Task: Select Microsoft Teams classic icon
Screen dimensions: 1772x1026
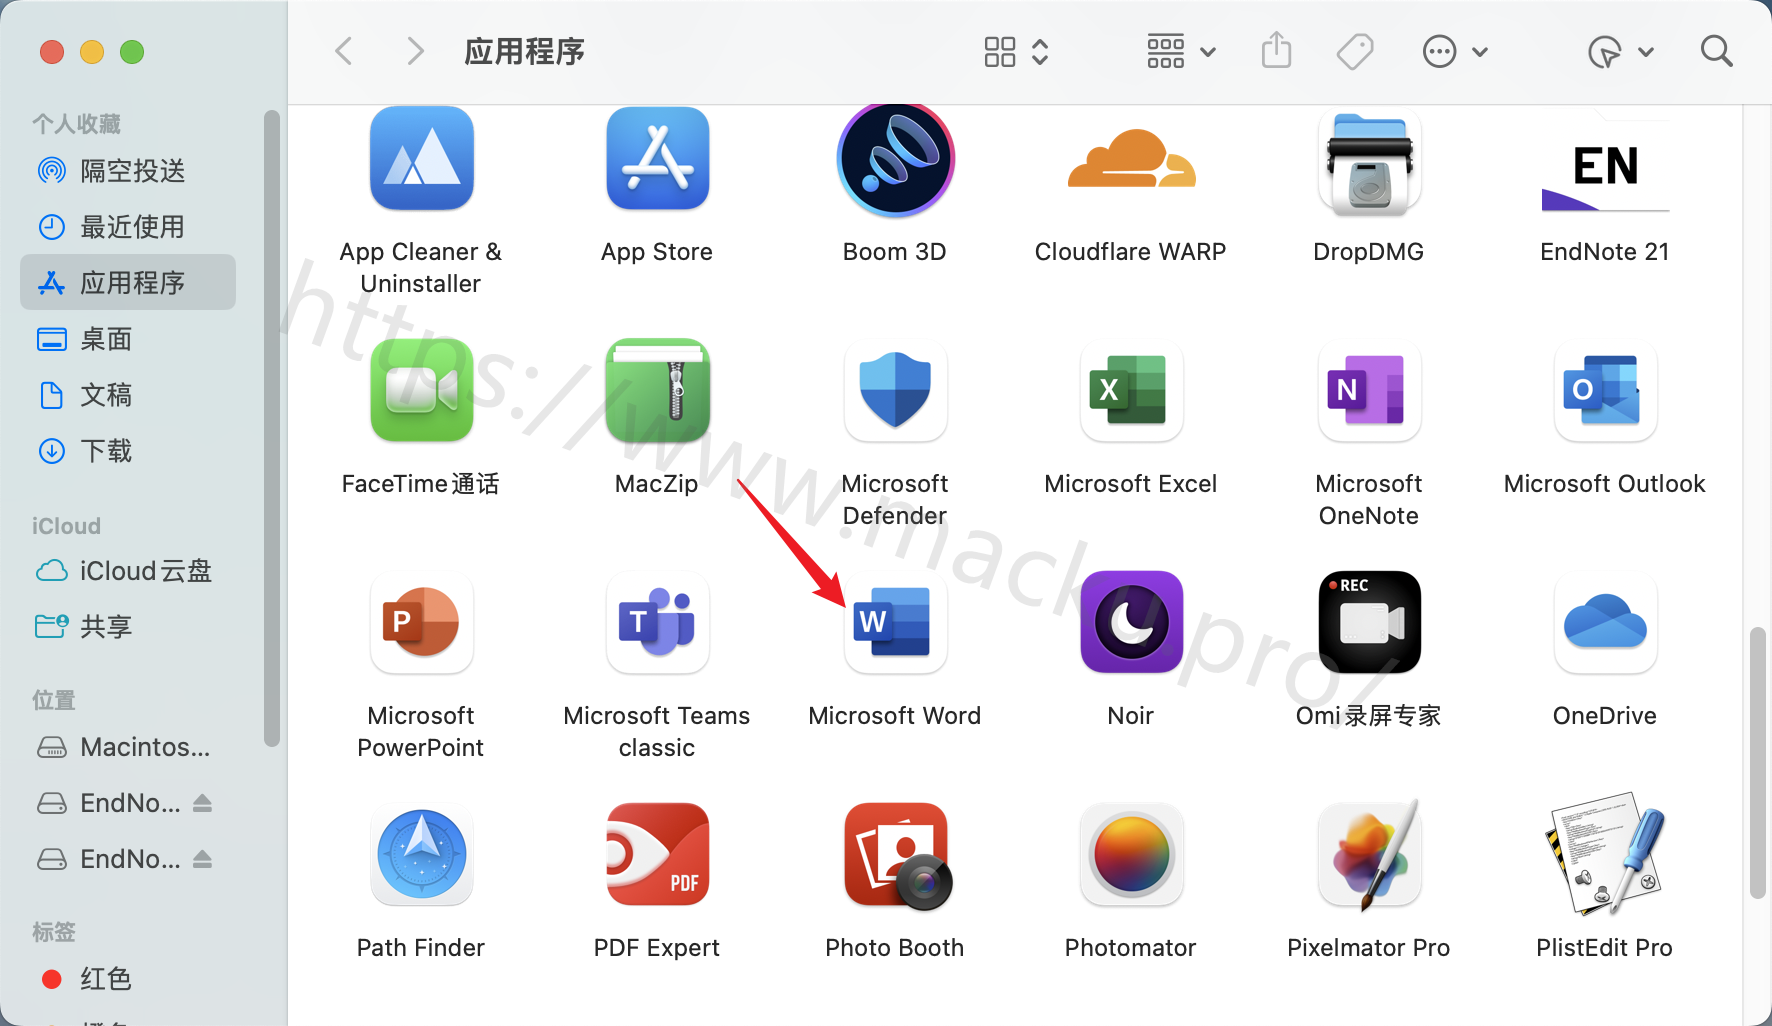Action: [657, 622]
